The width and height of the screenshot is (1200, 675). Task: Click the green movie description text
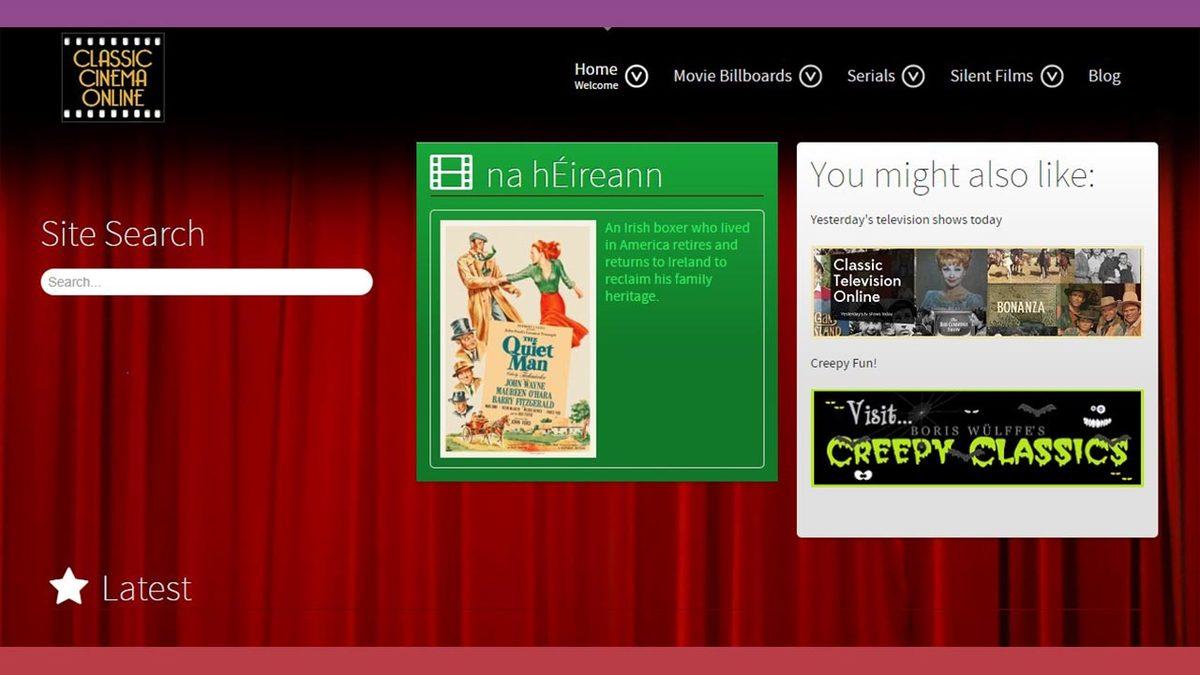coord(677,262)
